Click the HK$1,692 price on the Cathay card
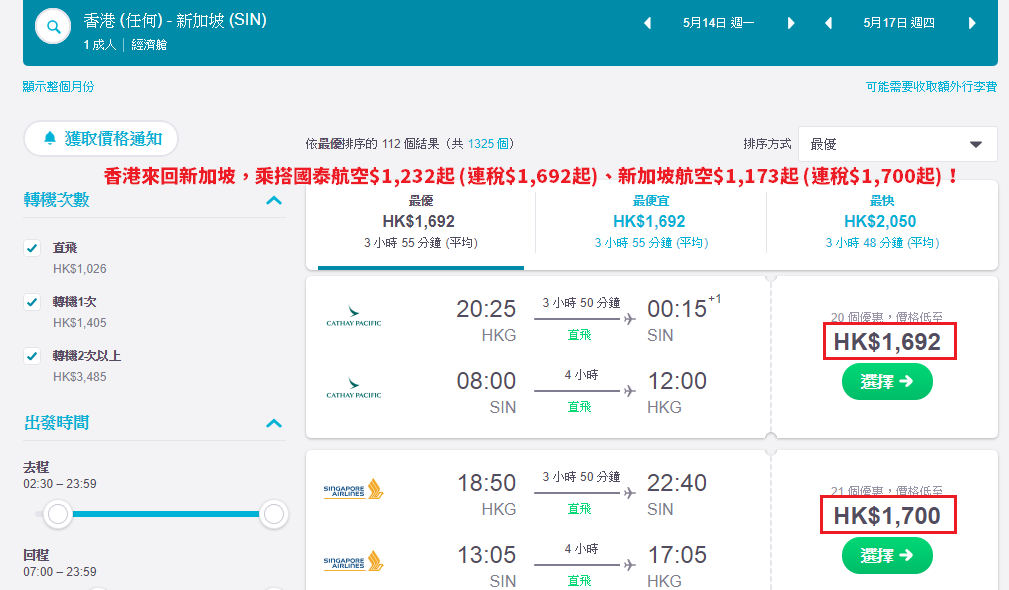 point(887,342)
